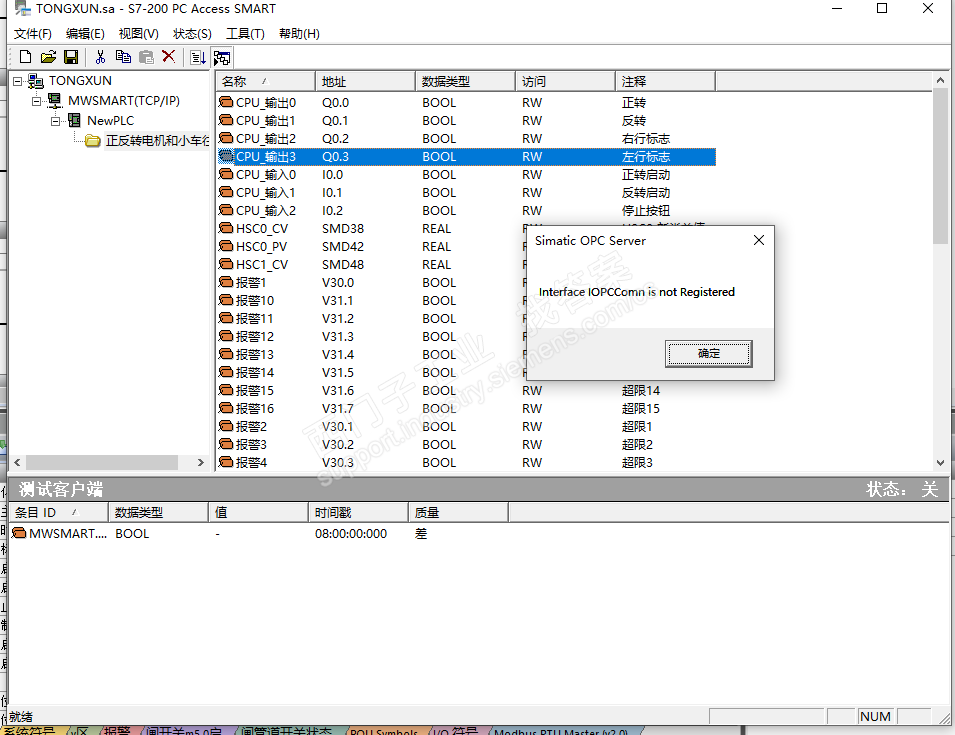This screenshot has width=955, height=735.
Task: Click the item icon of 报警1
Action: 226,282
